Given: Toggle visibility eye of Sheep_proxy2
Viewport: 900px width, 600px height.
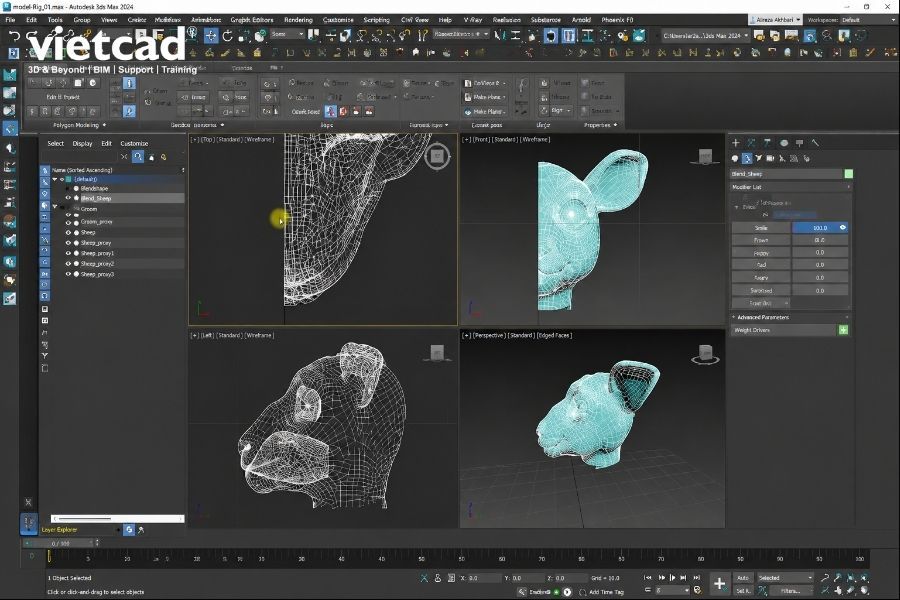Looking at the screenshot, I should click(x=68, y=264).
